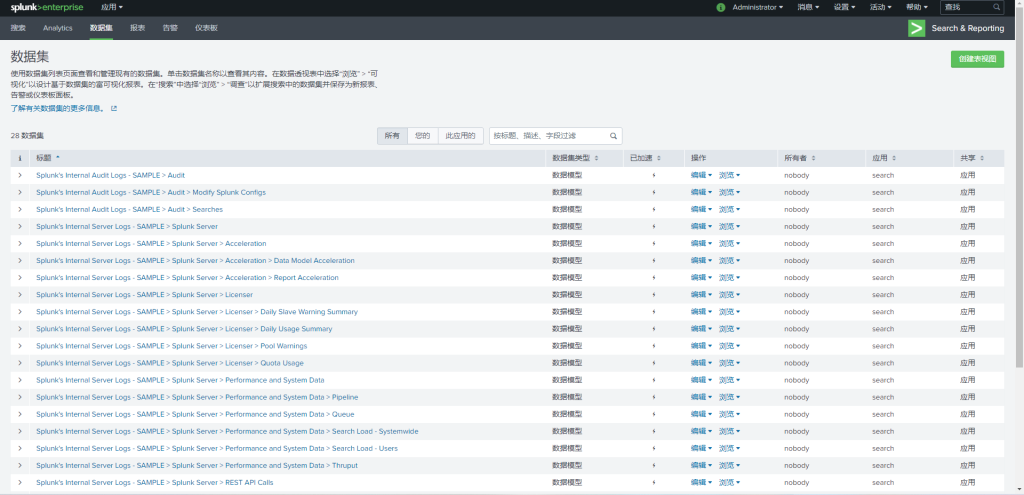Select the 您的 filter toggle
Image resolution: width=1024 pixels, height=495 pixels.
[x=423, y=136]
